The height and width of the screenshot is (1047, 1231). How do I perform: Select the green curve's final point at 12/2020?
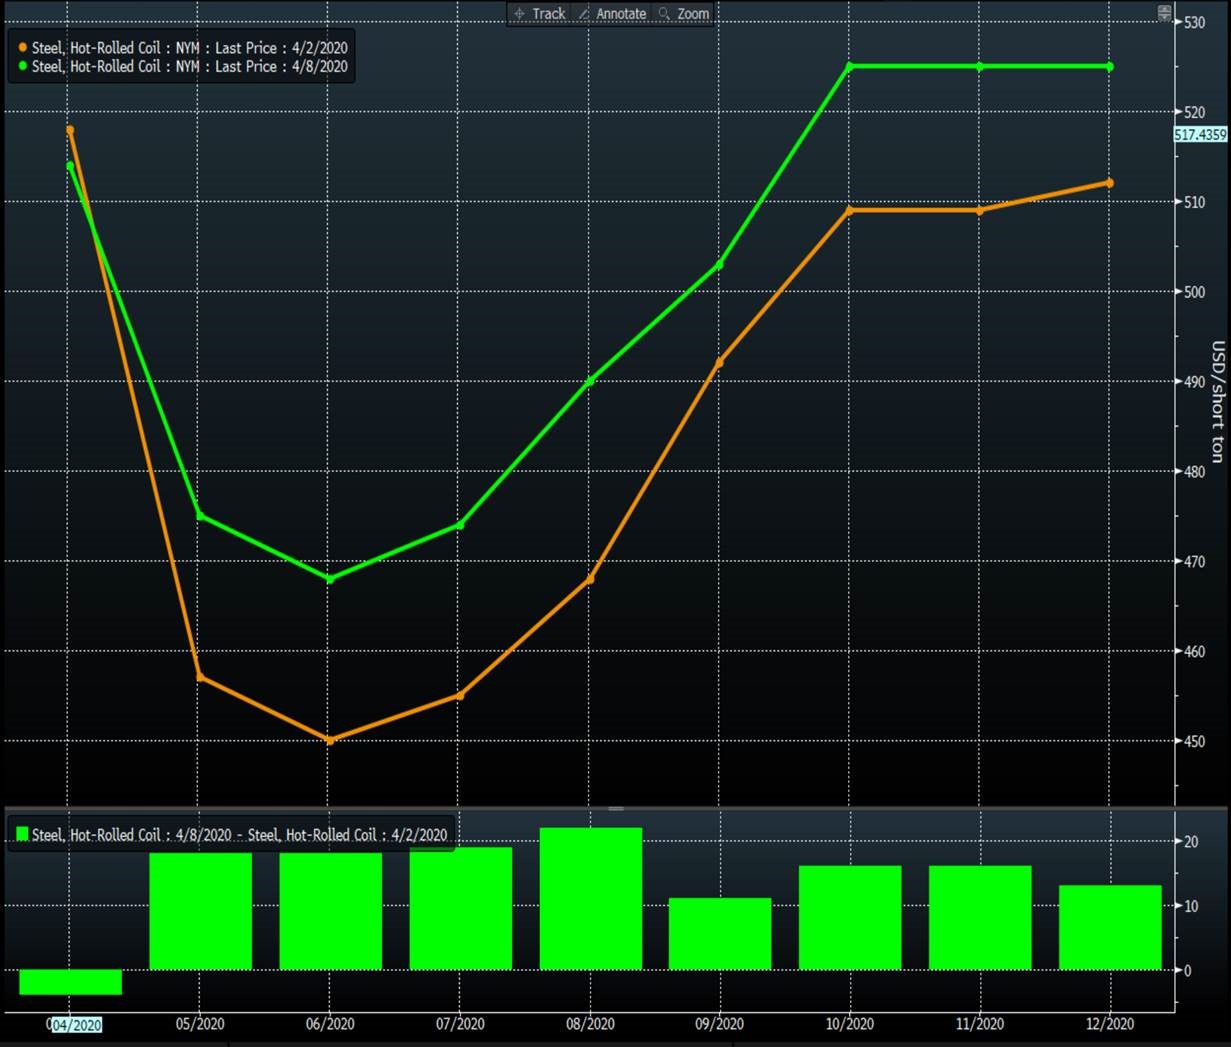point(1110,67)
